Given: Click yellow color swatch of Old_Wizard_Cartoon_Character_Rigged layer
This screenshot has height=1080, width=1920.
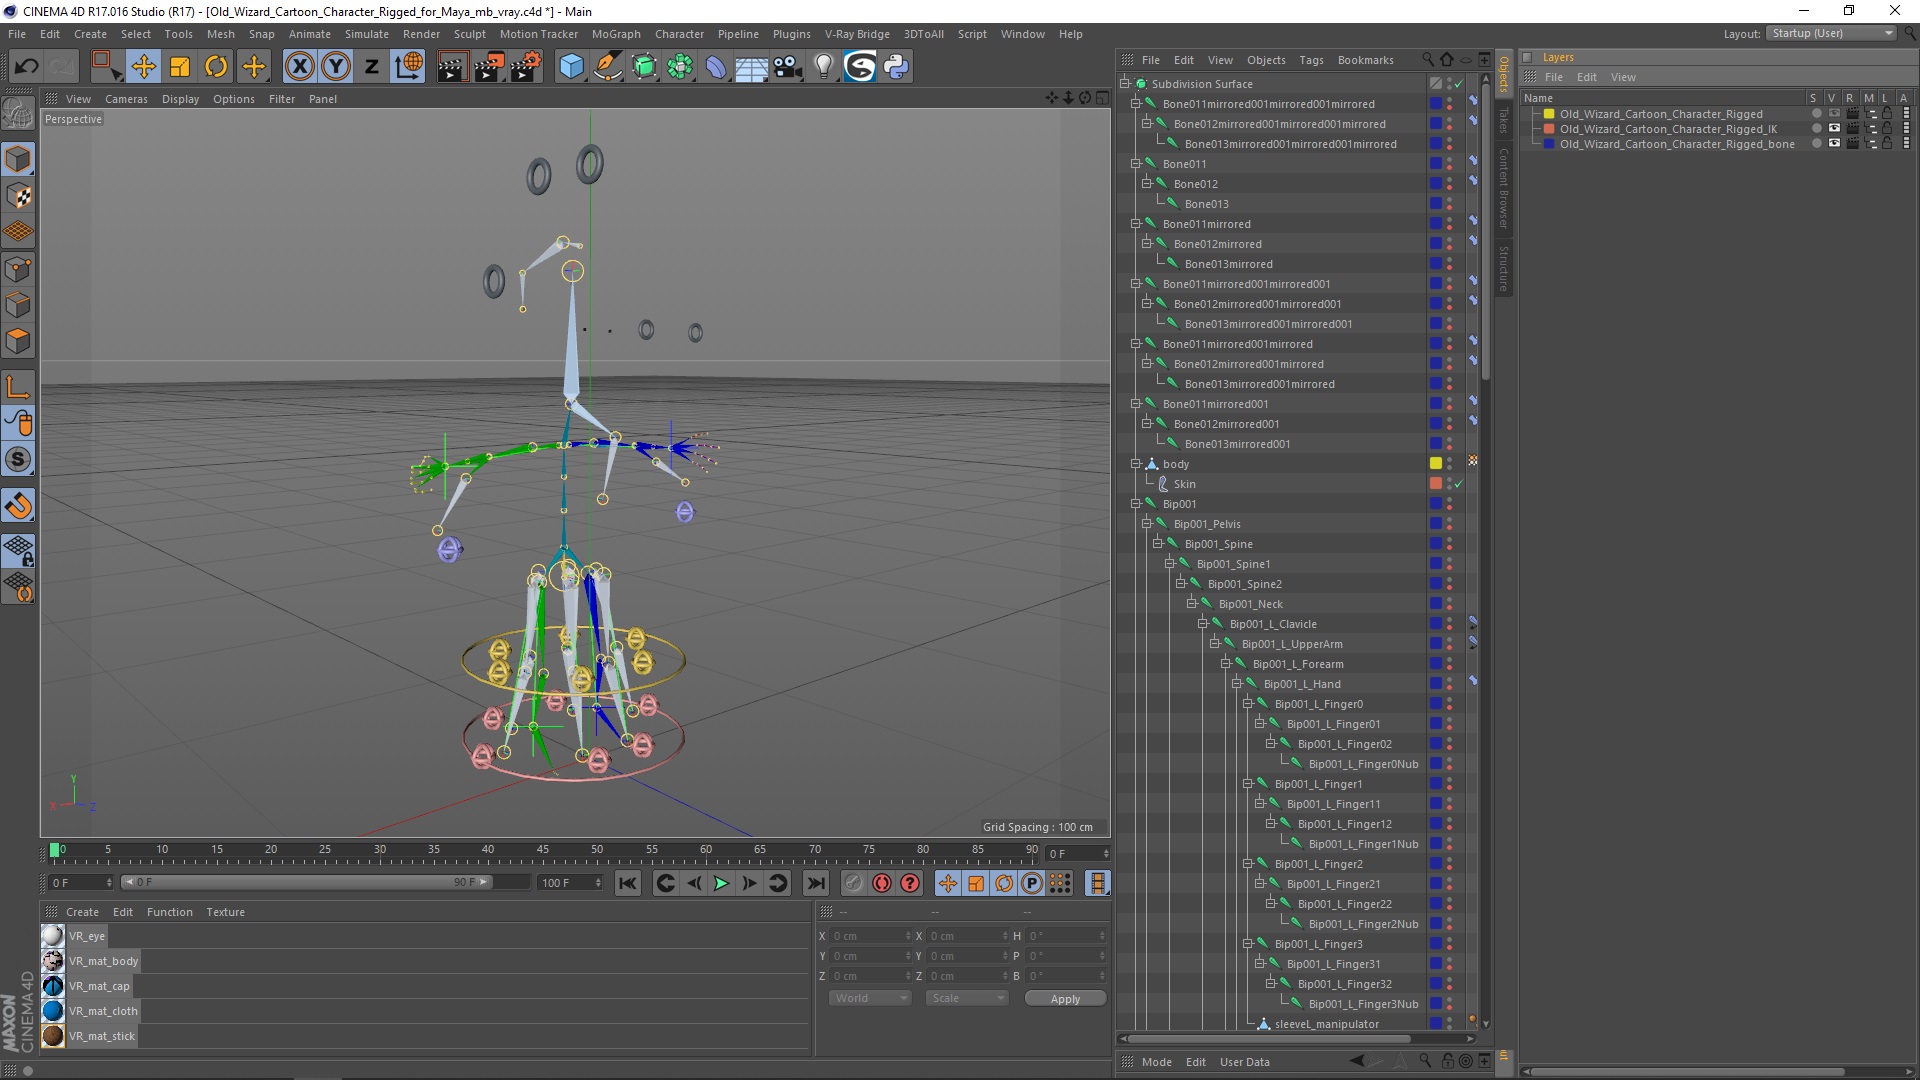Looking at the screenshot, I should coord(1549,114).
